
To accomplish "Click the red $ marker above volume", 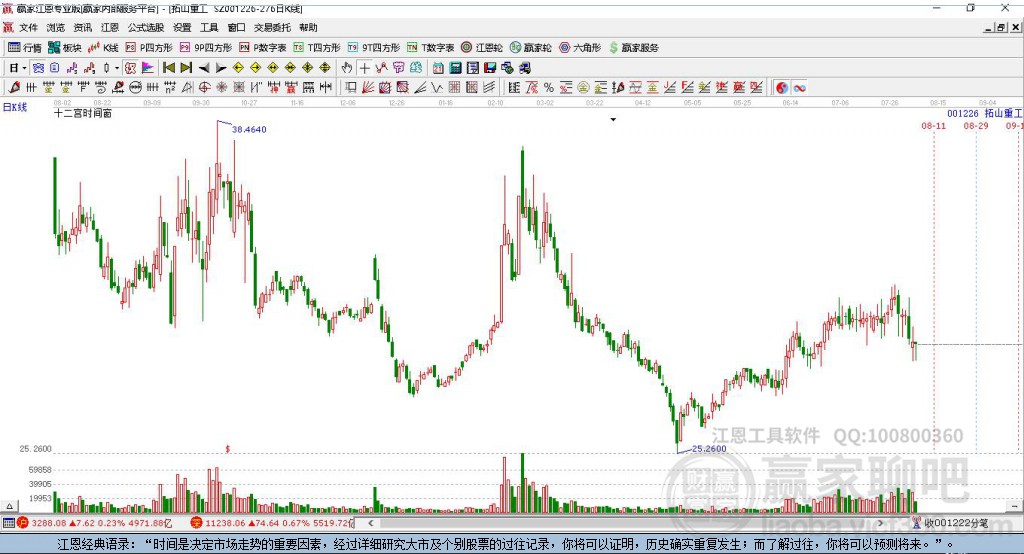I will point(228,449).
